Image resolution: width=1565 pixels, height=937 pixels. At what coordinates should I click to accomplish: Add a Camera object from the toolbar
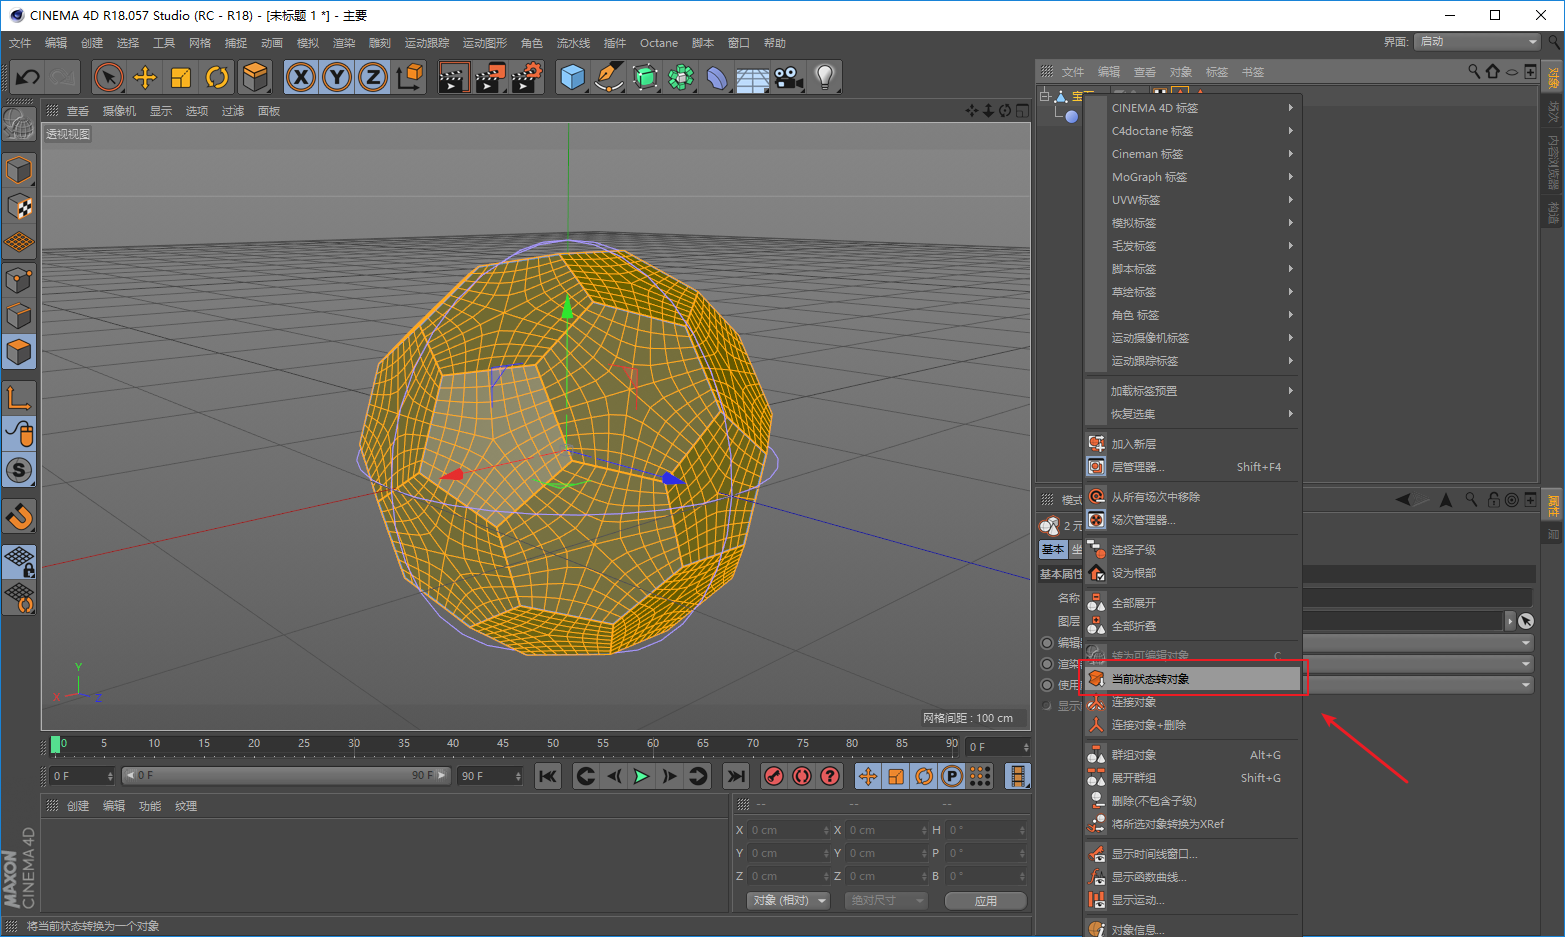click(788, 77)
